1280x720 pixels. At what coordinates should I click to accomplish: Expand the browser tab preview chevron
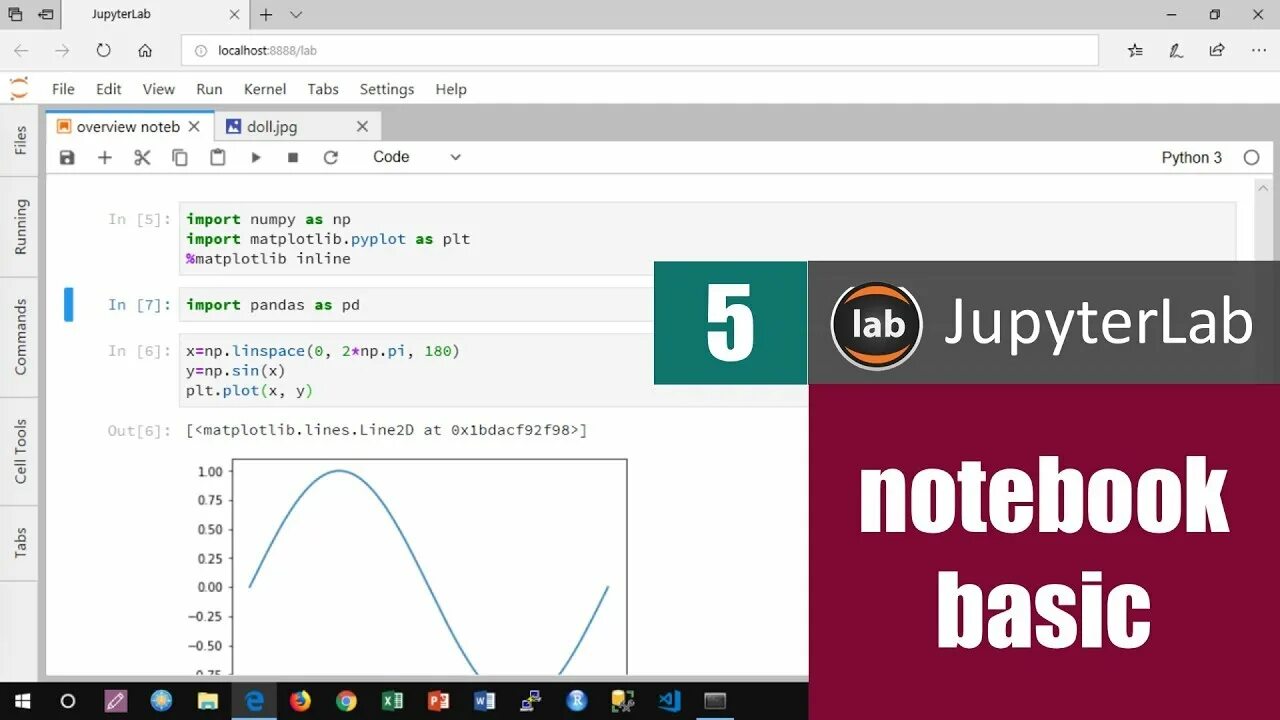[x=296, y=15]
